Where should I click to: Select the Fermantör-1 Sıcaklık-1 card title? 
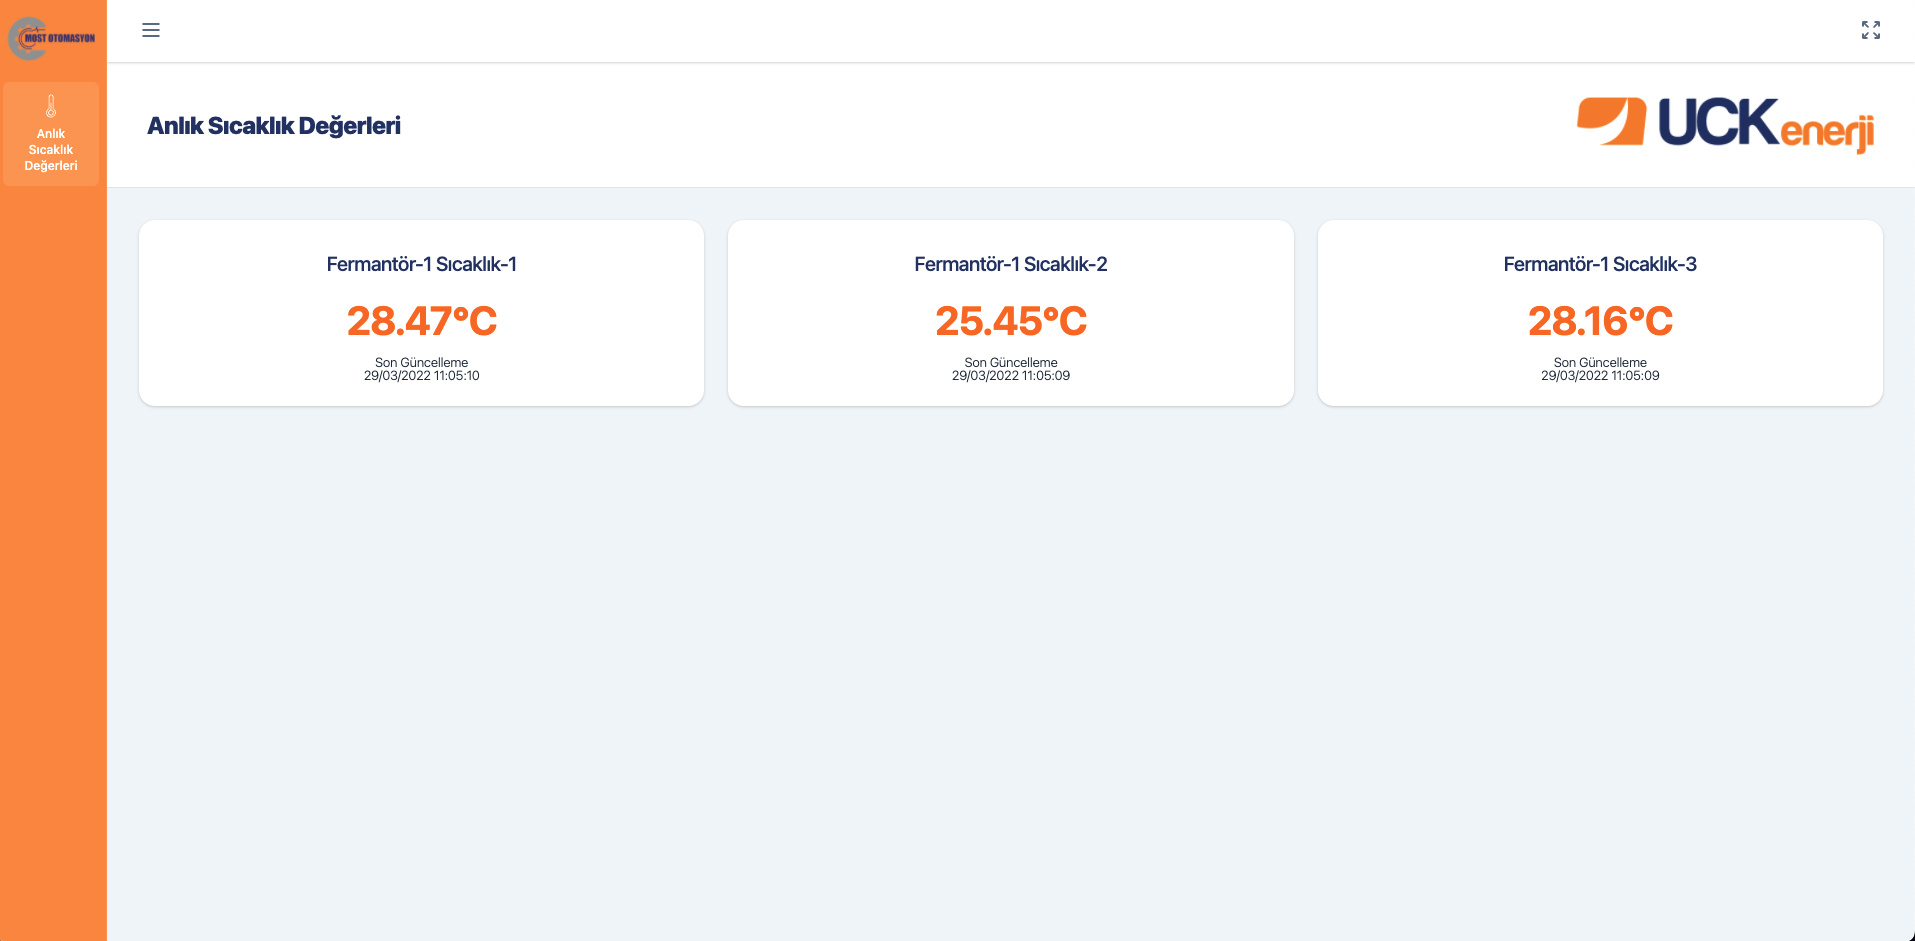[x=421, y=264]
